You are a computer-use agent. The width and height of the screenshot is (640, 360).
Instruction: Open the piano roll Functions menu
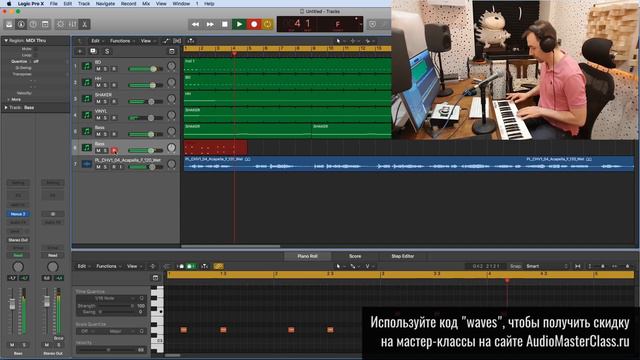108,266
